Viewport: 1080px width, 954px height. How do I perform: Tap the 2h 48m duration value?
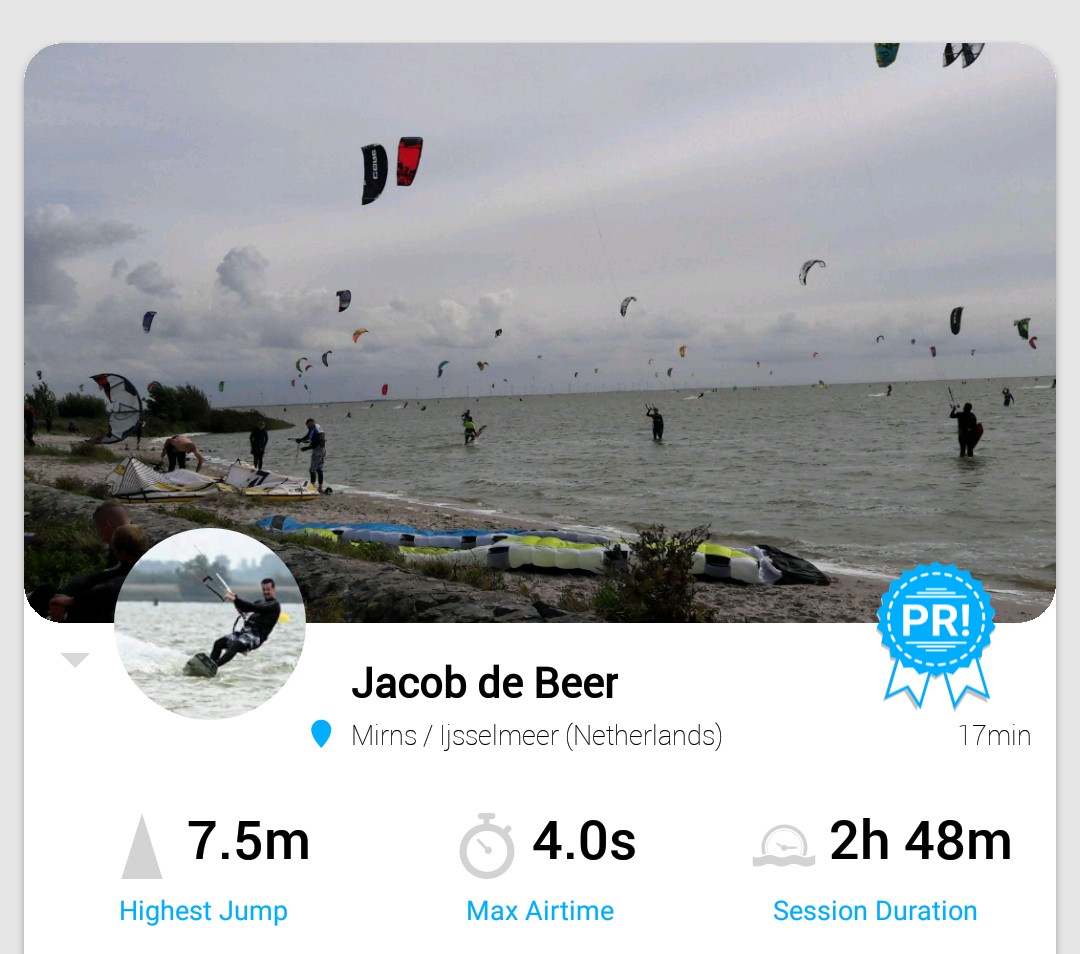coord(920,841)
